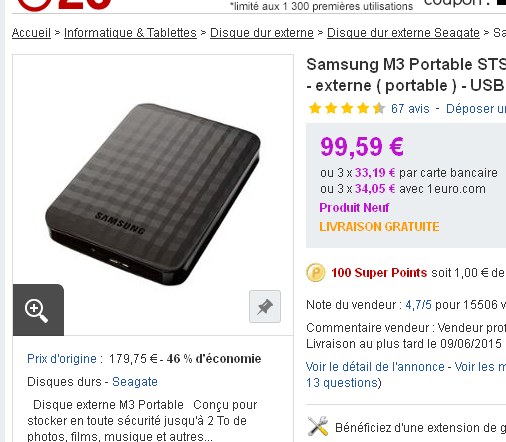
Task: Click the gold Super Points coin icon
Action: coord(316,273)
